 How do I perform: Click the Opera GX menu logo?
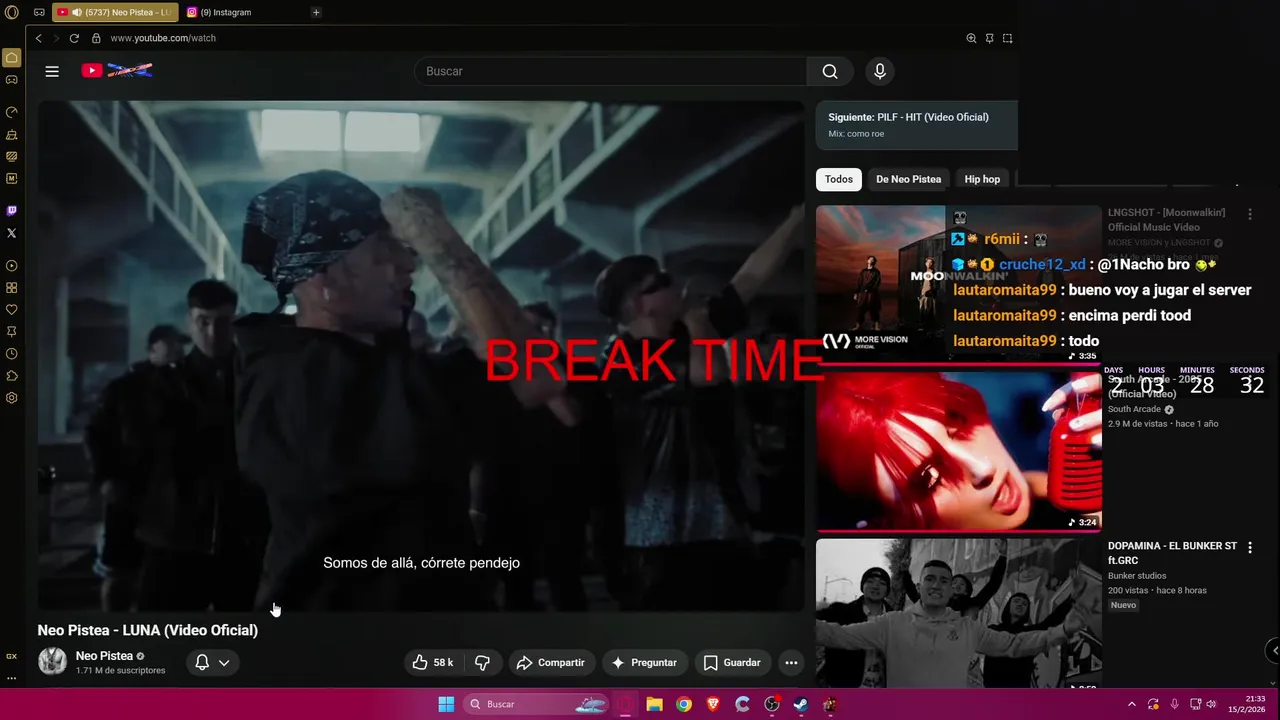click(x=11, y=13)
